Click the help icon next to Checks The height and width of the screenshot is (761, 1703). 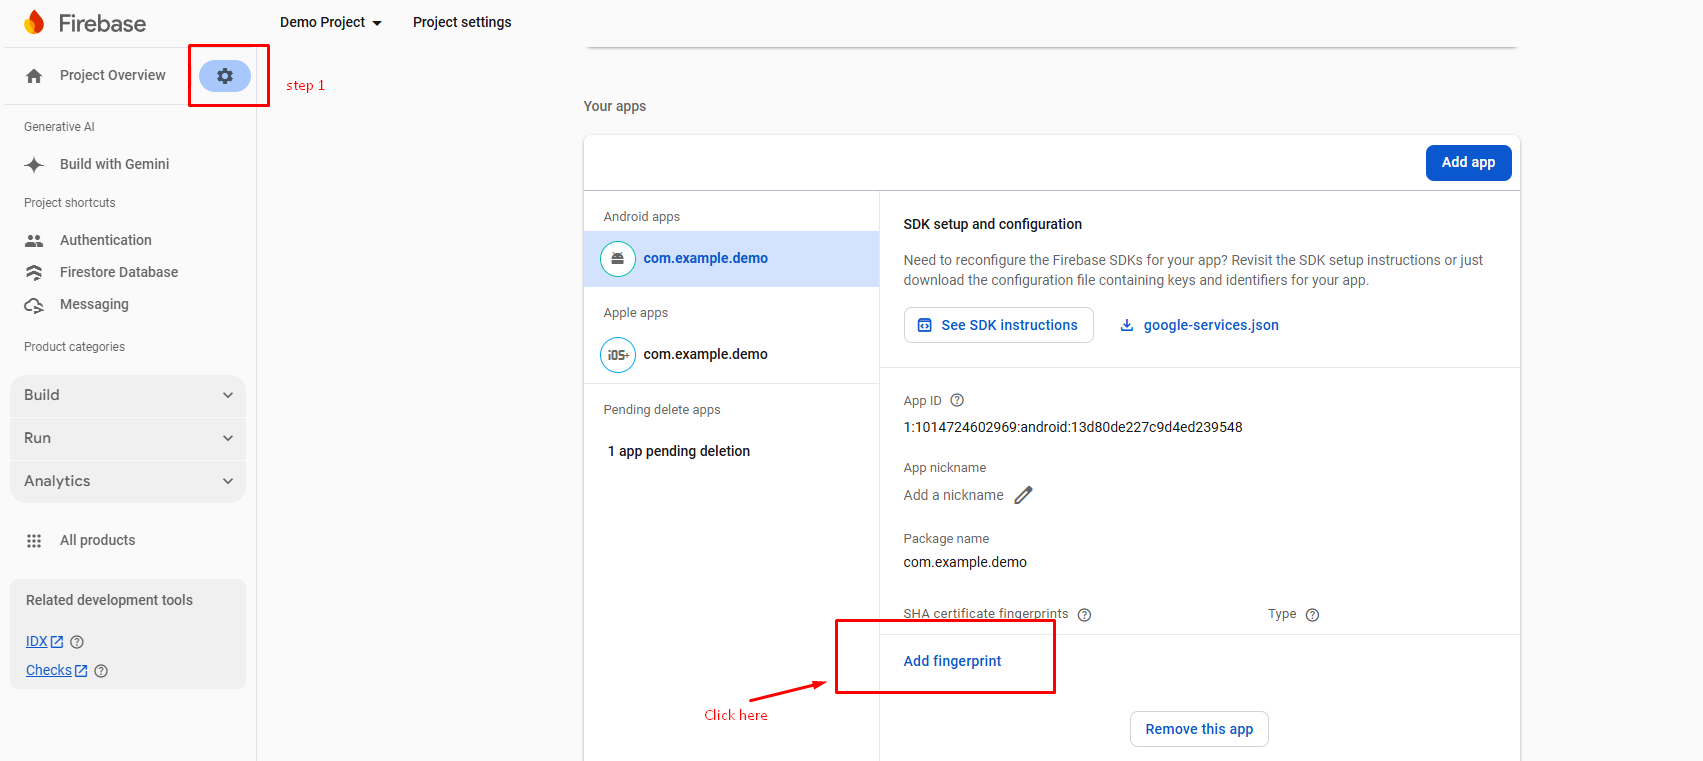[101, 671]
